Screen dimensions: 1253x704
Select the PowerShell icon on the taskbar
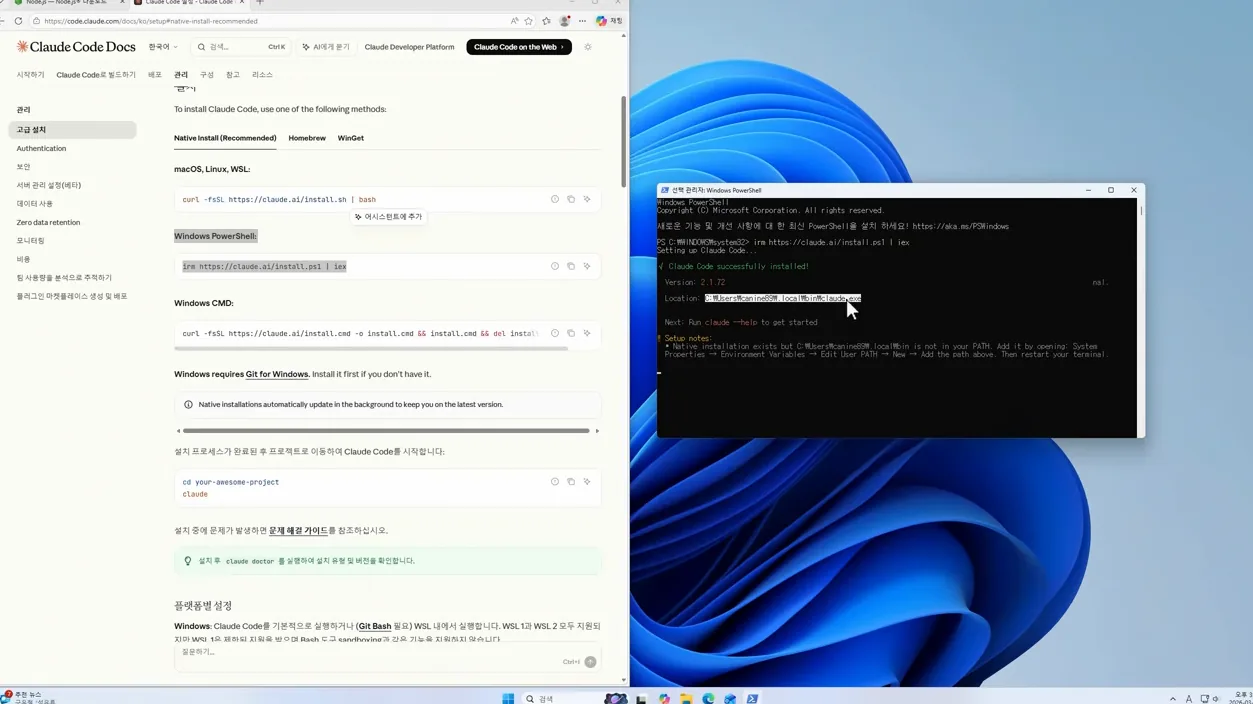click(x=752, y=698)
